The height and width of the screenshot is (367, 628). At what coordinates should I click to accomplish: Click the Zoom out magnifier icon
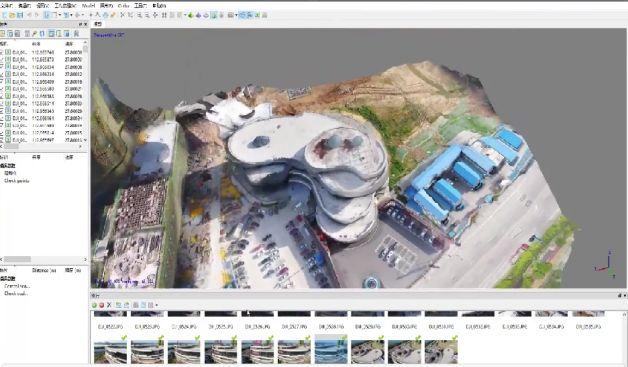pos(147,15)
